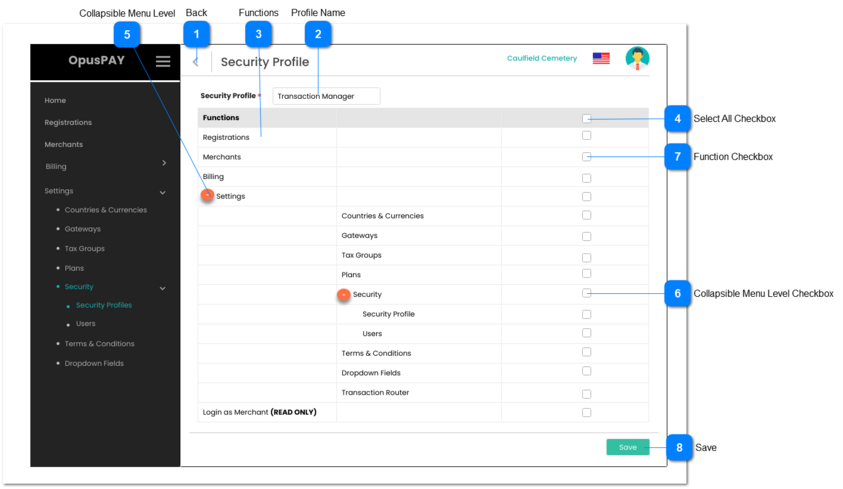Screen dimensions: 843x489
Task: Open Countries & Currencies sidebar item
Action: tap(105, 210)
